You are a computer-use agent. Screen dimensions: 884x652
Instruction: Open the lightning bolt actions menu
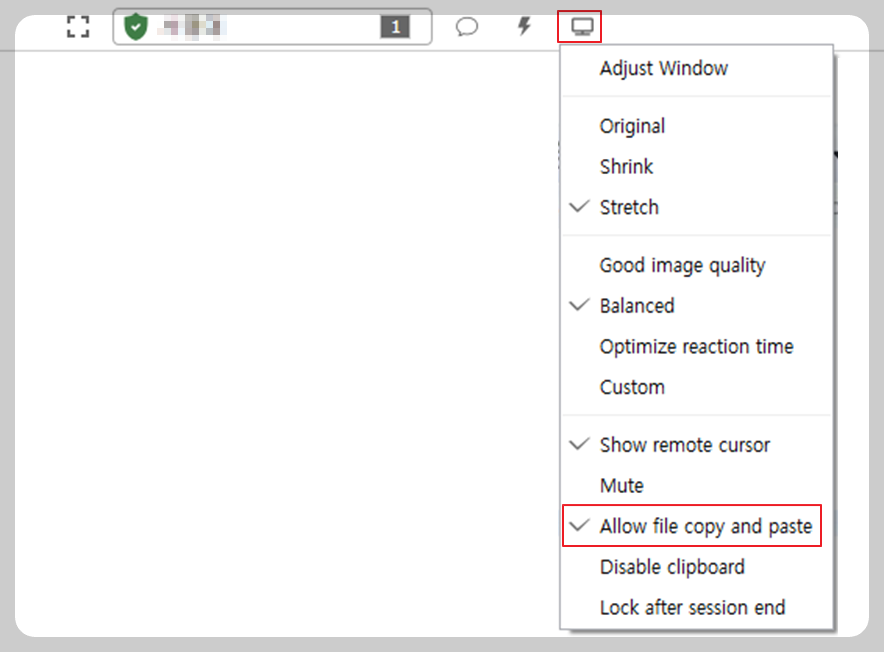click(x=524, y=26)
